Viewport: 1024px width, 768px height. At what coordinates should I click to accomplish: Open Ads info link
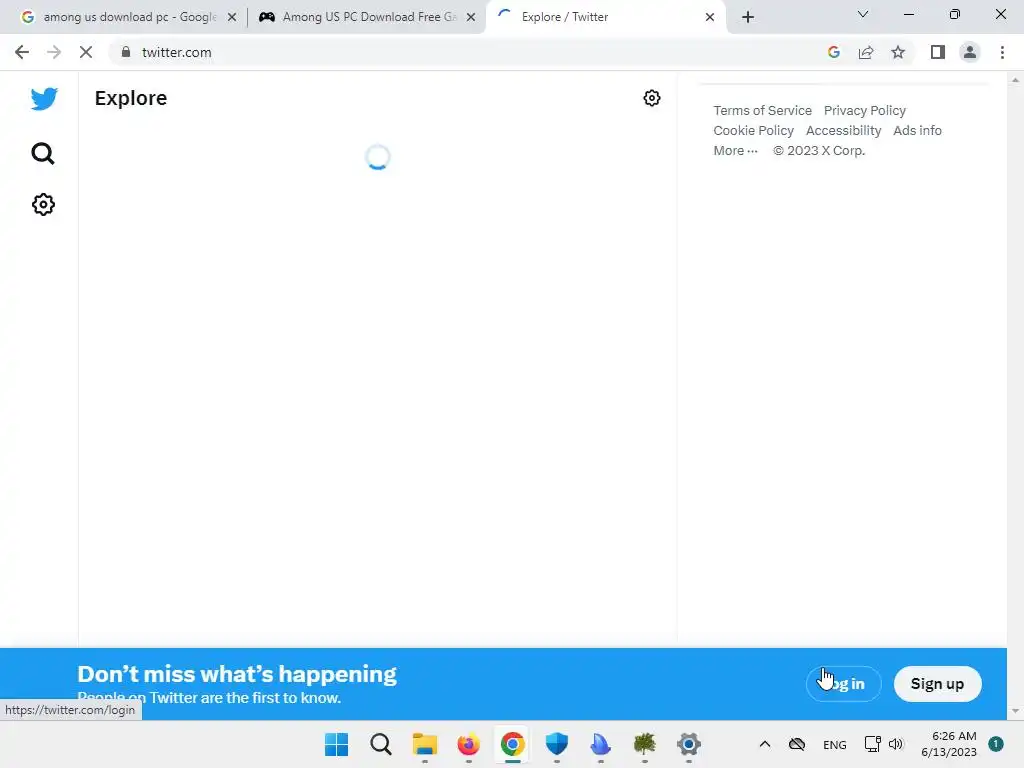pyautogui.click(x=918, y=131)
